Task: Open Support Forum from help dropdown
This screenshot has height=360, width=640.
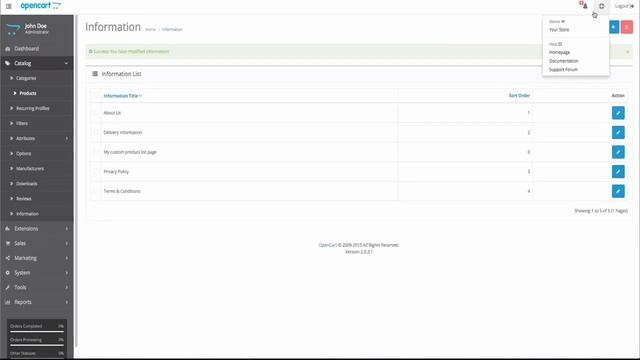Action: [x=563, y=69]
